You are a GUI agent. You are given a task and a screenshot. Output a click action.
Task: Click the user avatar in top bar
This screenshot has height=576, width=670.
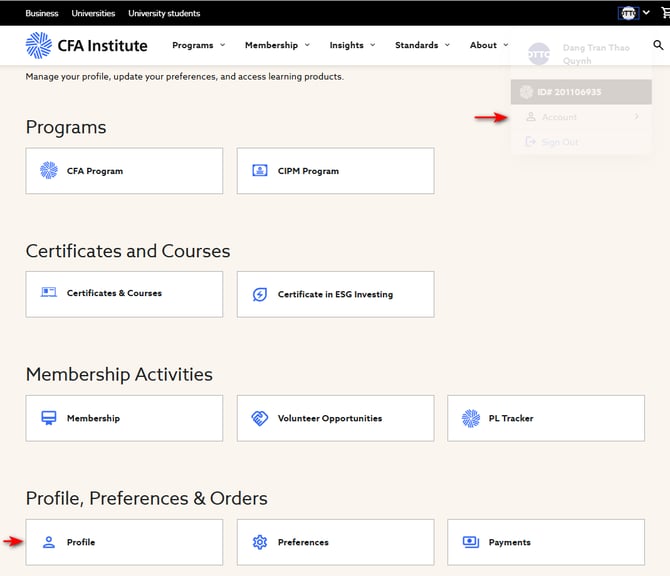(628, 13)
